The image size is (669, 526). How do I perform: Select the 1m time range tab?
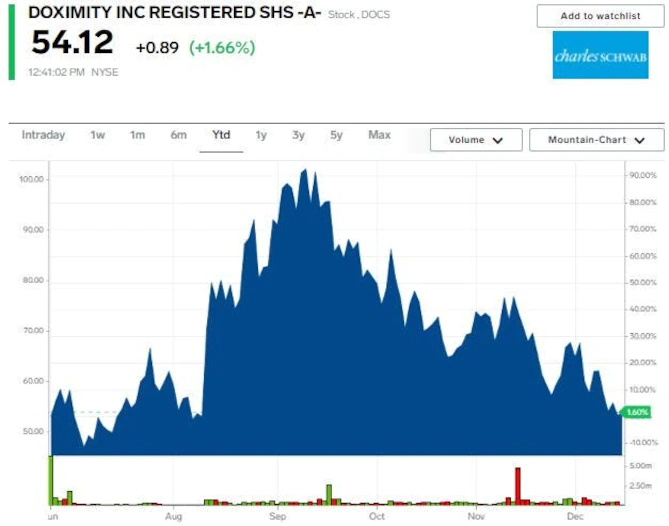[137, 135]
